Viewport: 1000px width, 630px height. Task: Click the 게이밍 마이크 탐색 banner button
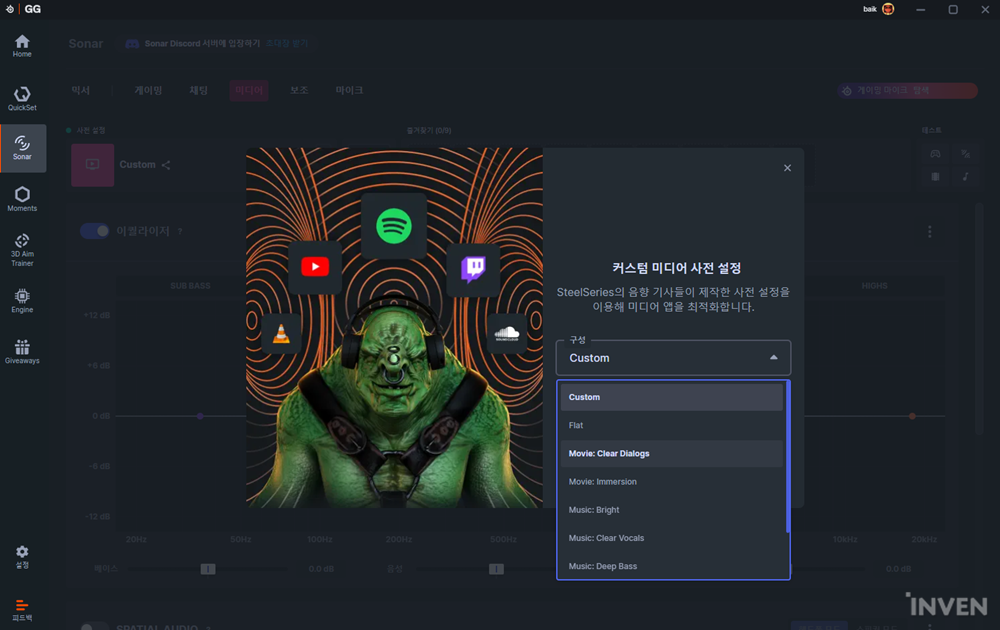click(907, 91)
